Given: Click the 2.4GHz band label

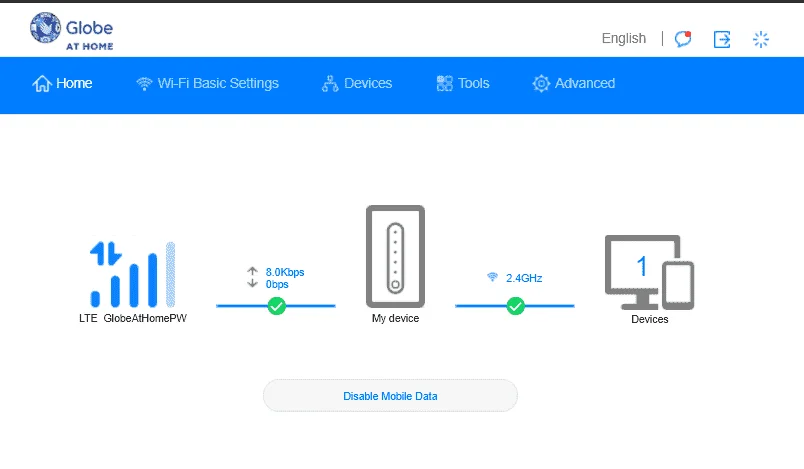Looking at the screenshot, I should point(524,278).
